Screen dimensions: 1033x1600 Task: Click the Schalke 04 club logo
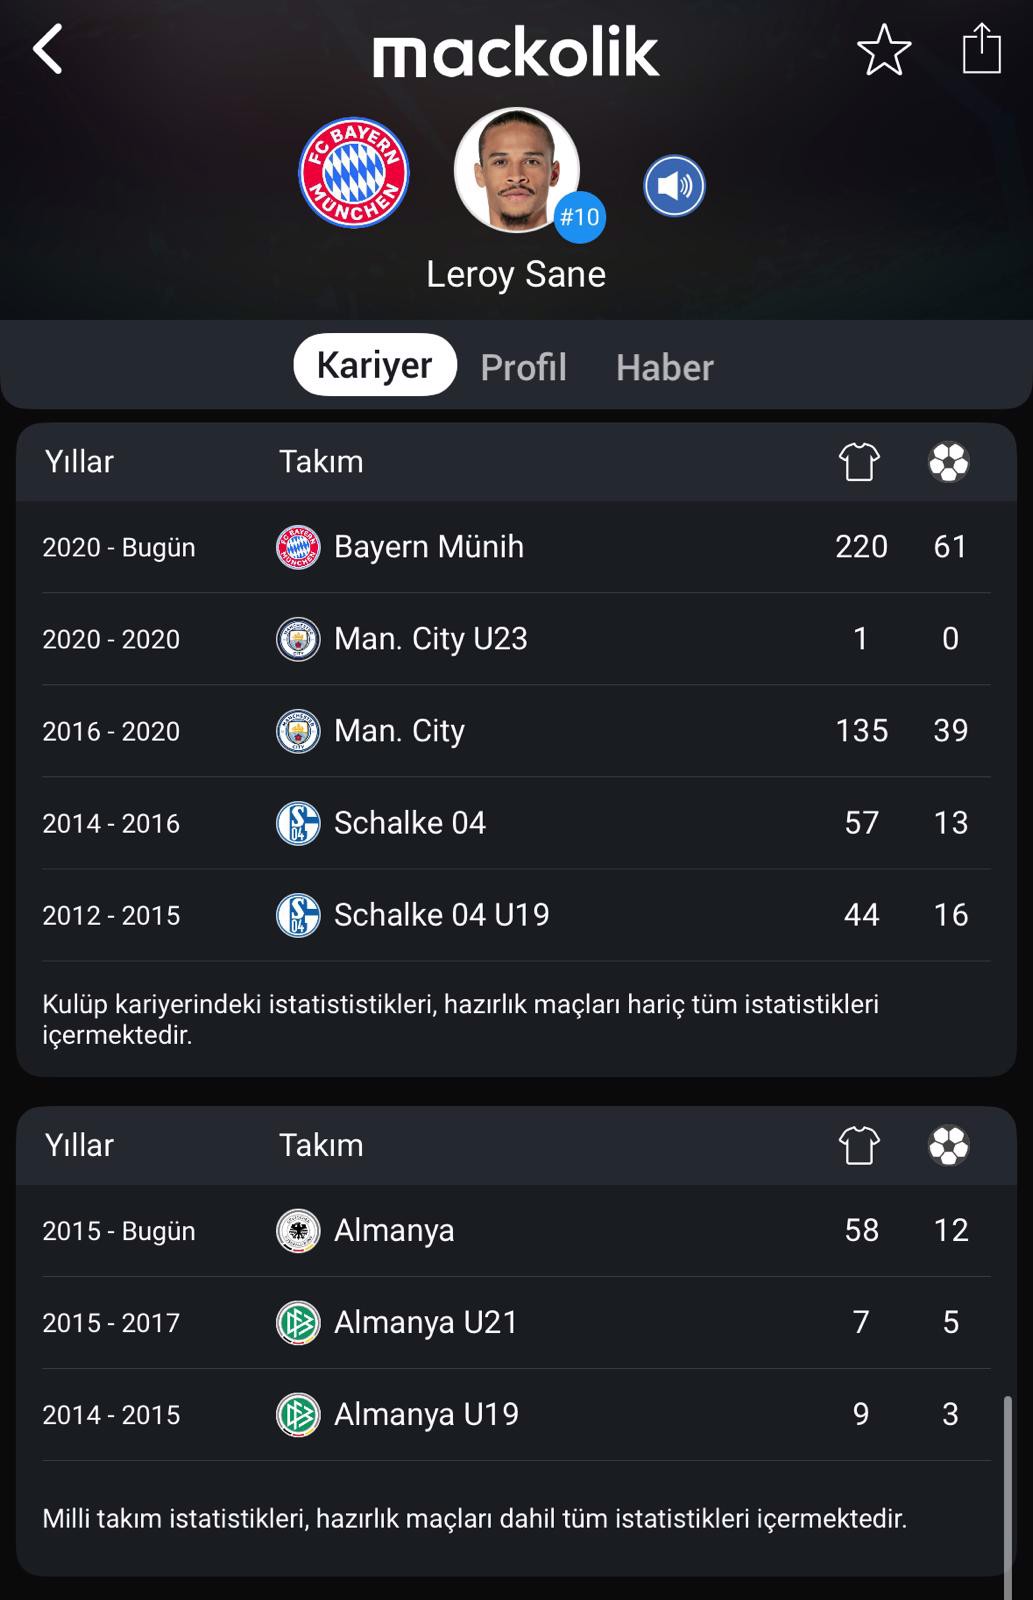[298, 823]
